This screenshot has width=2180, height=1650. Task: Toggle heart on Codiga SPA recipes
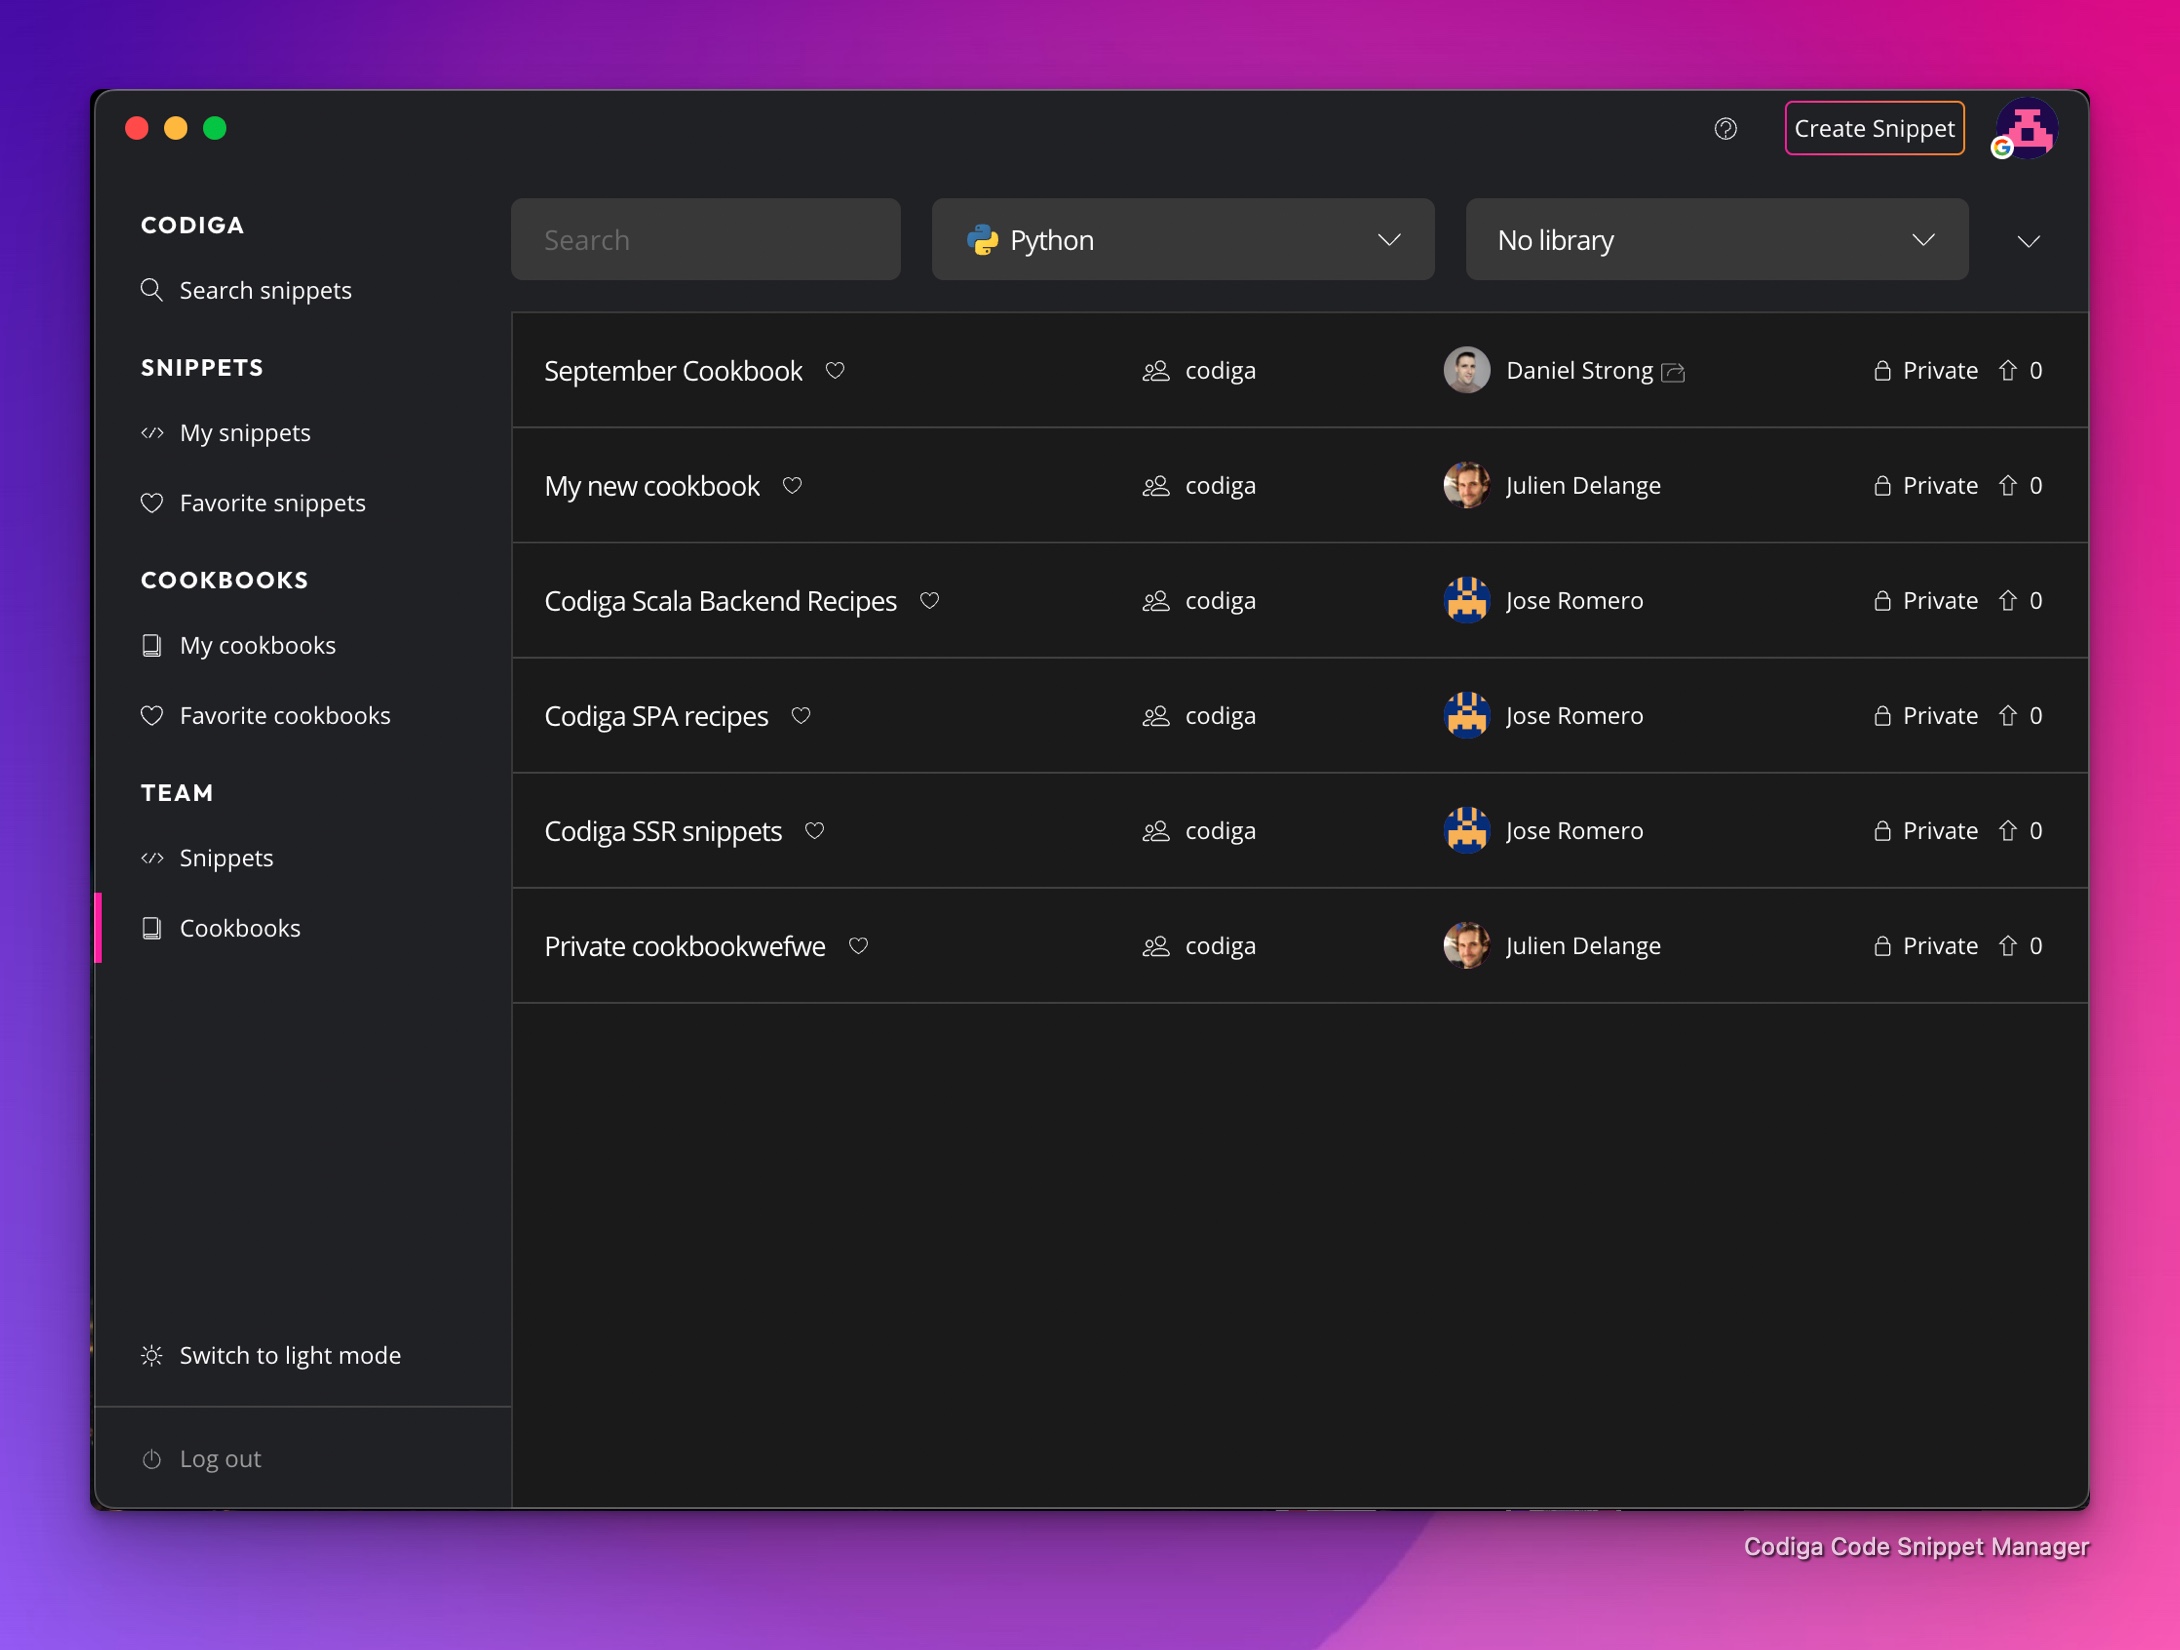pos(801,716)
